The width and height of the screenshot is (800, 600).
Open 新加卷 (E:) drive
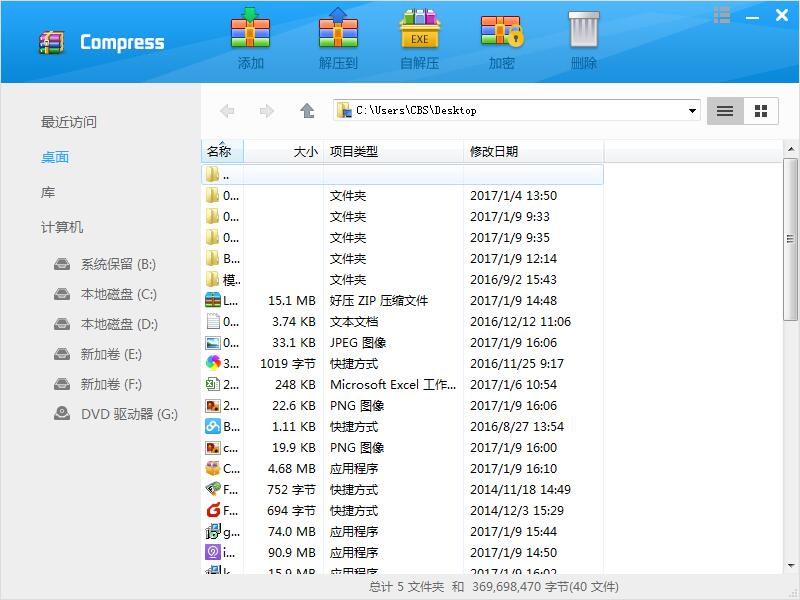pyautogui.click(x=98, y=354)
